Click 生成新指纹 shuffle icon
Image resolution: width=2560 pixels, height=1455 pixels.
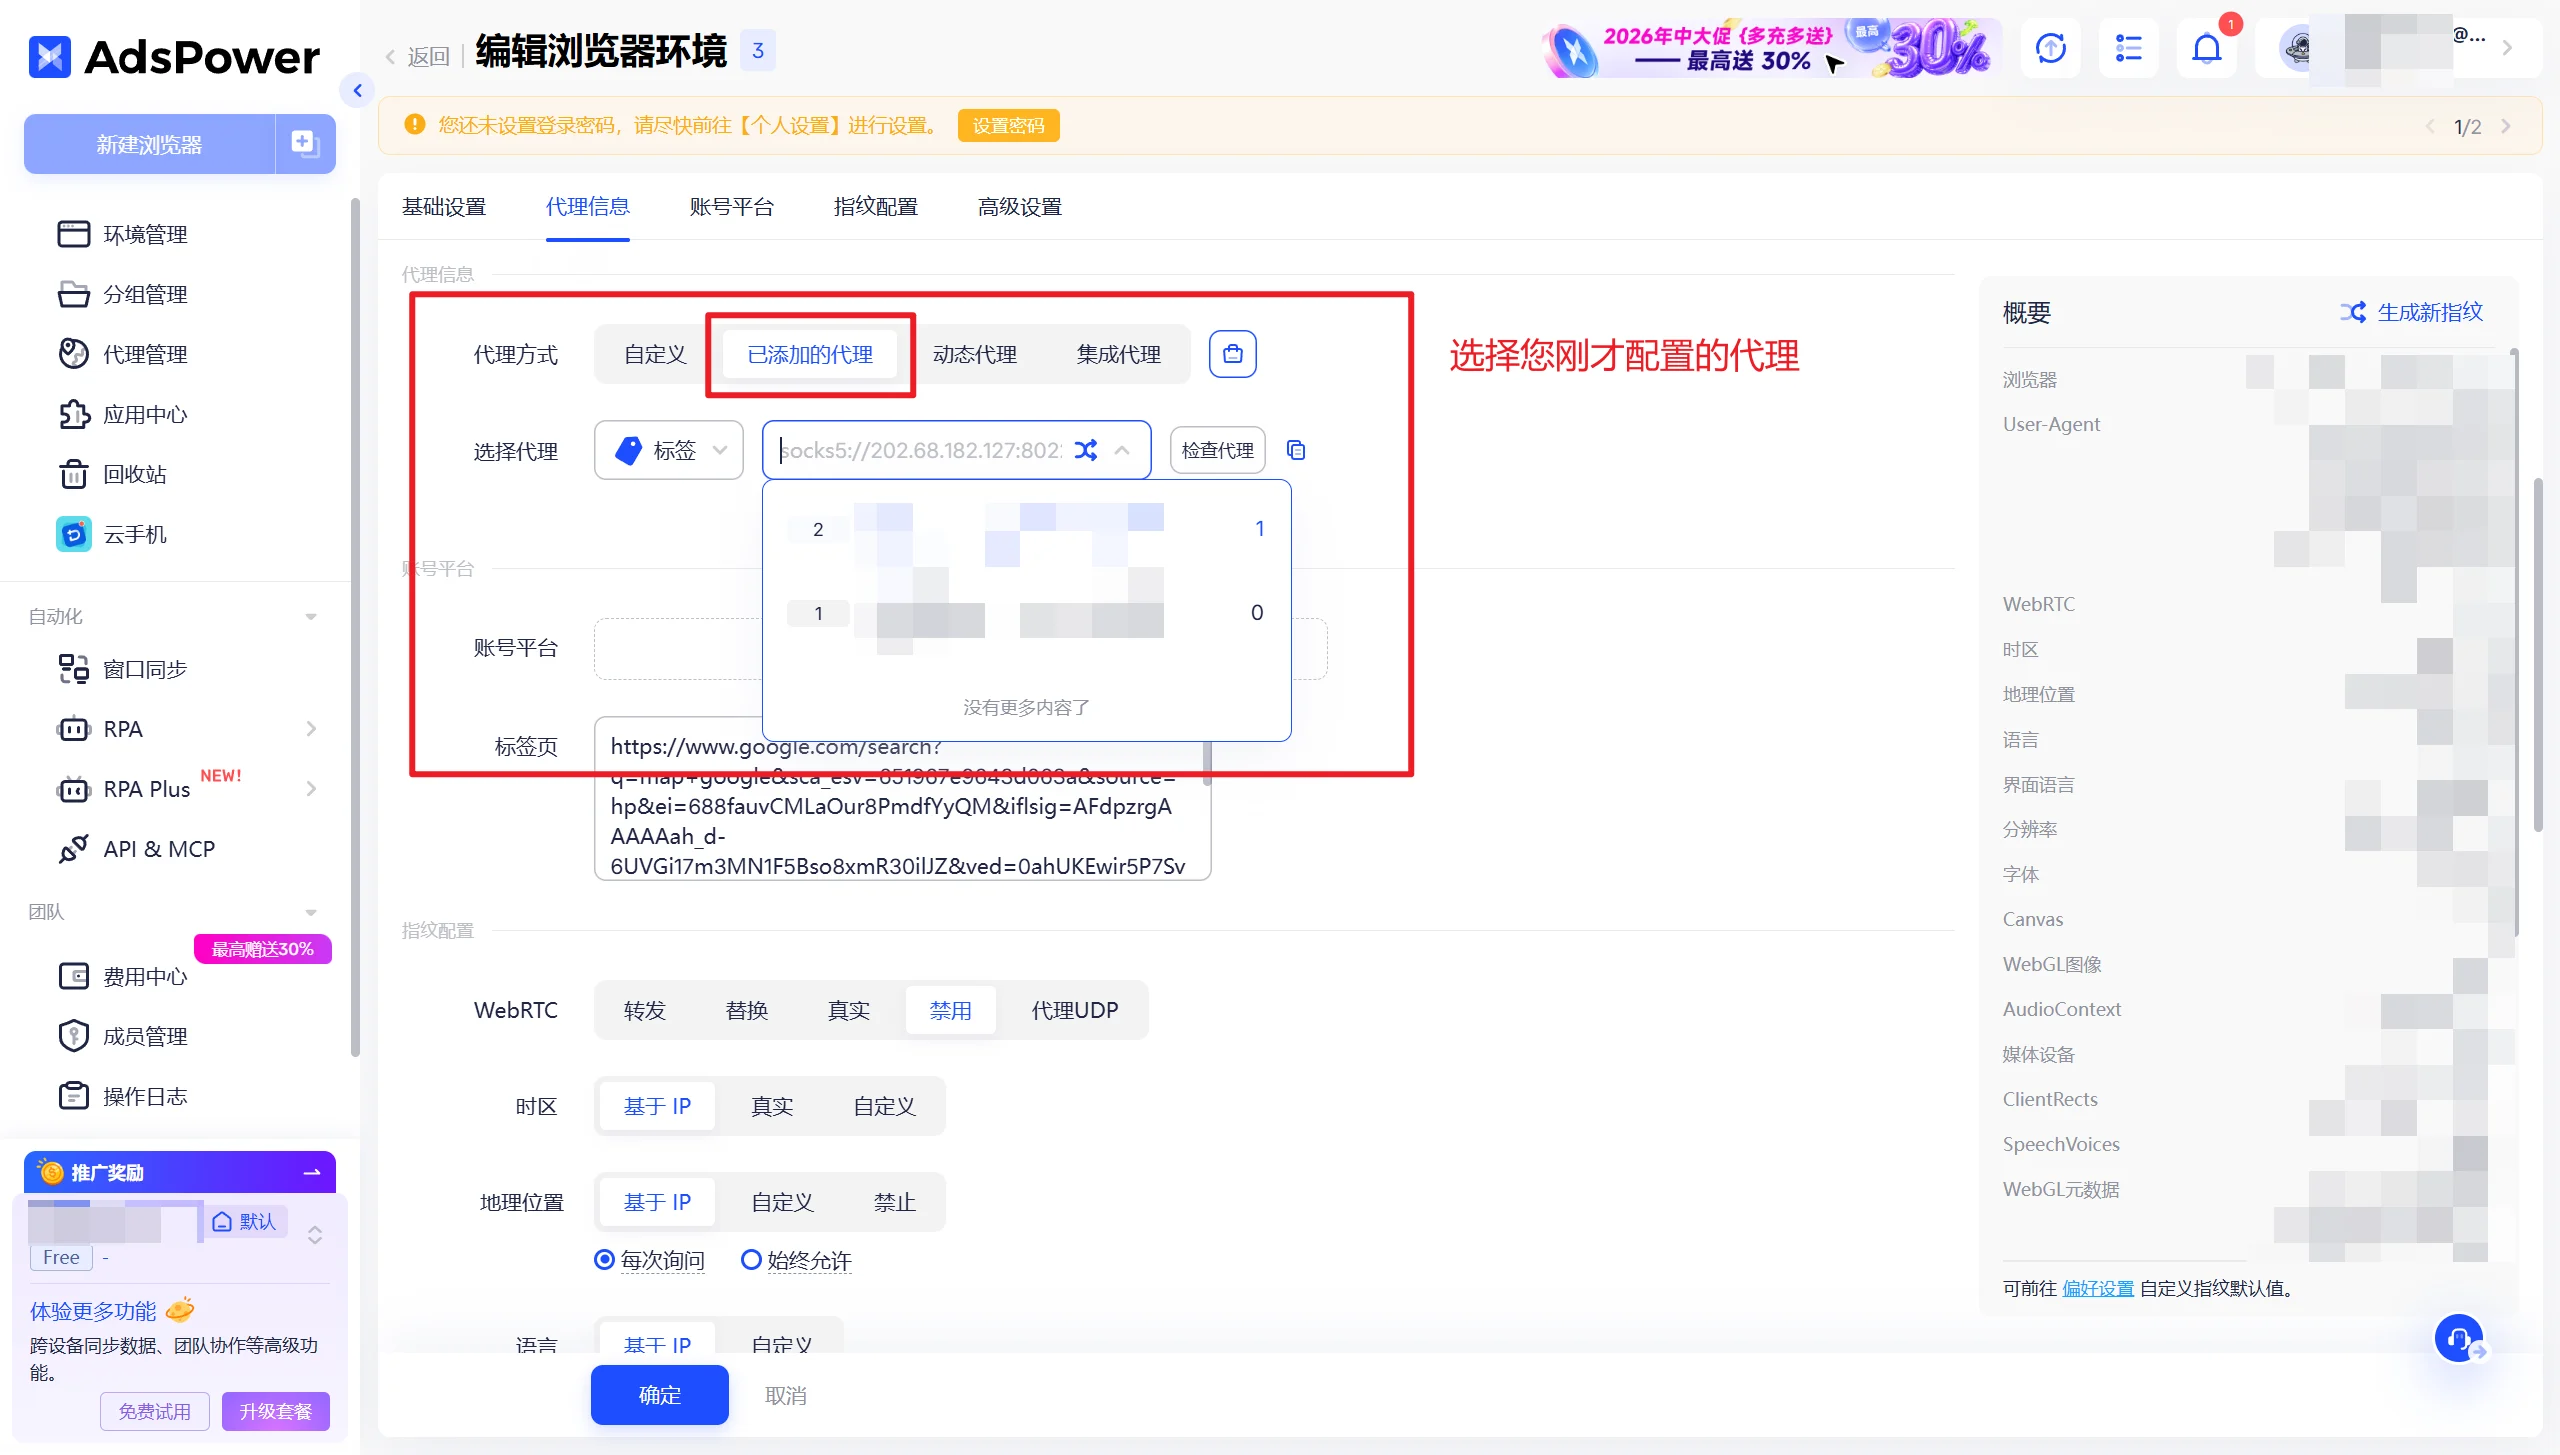[x=2353, y=312]
